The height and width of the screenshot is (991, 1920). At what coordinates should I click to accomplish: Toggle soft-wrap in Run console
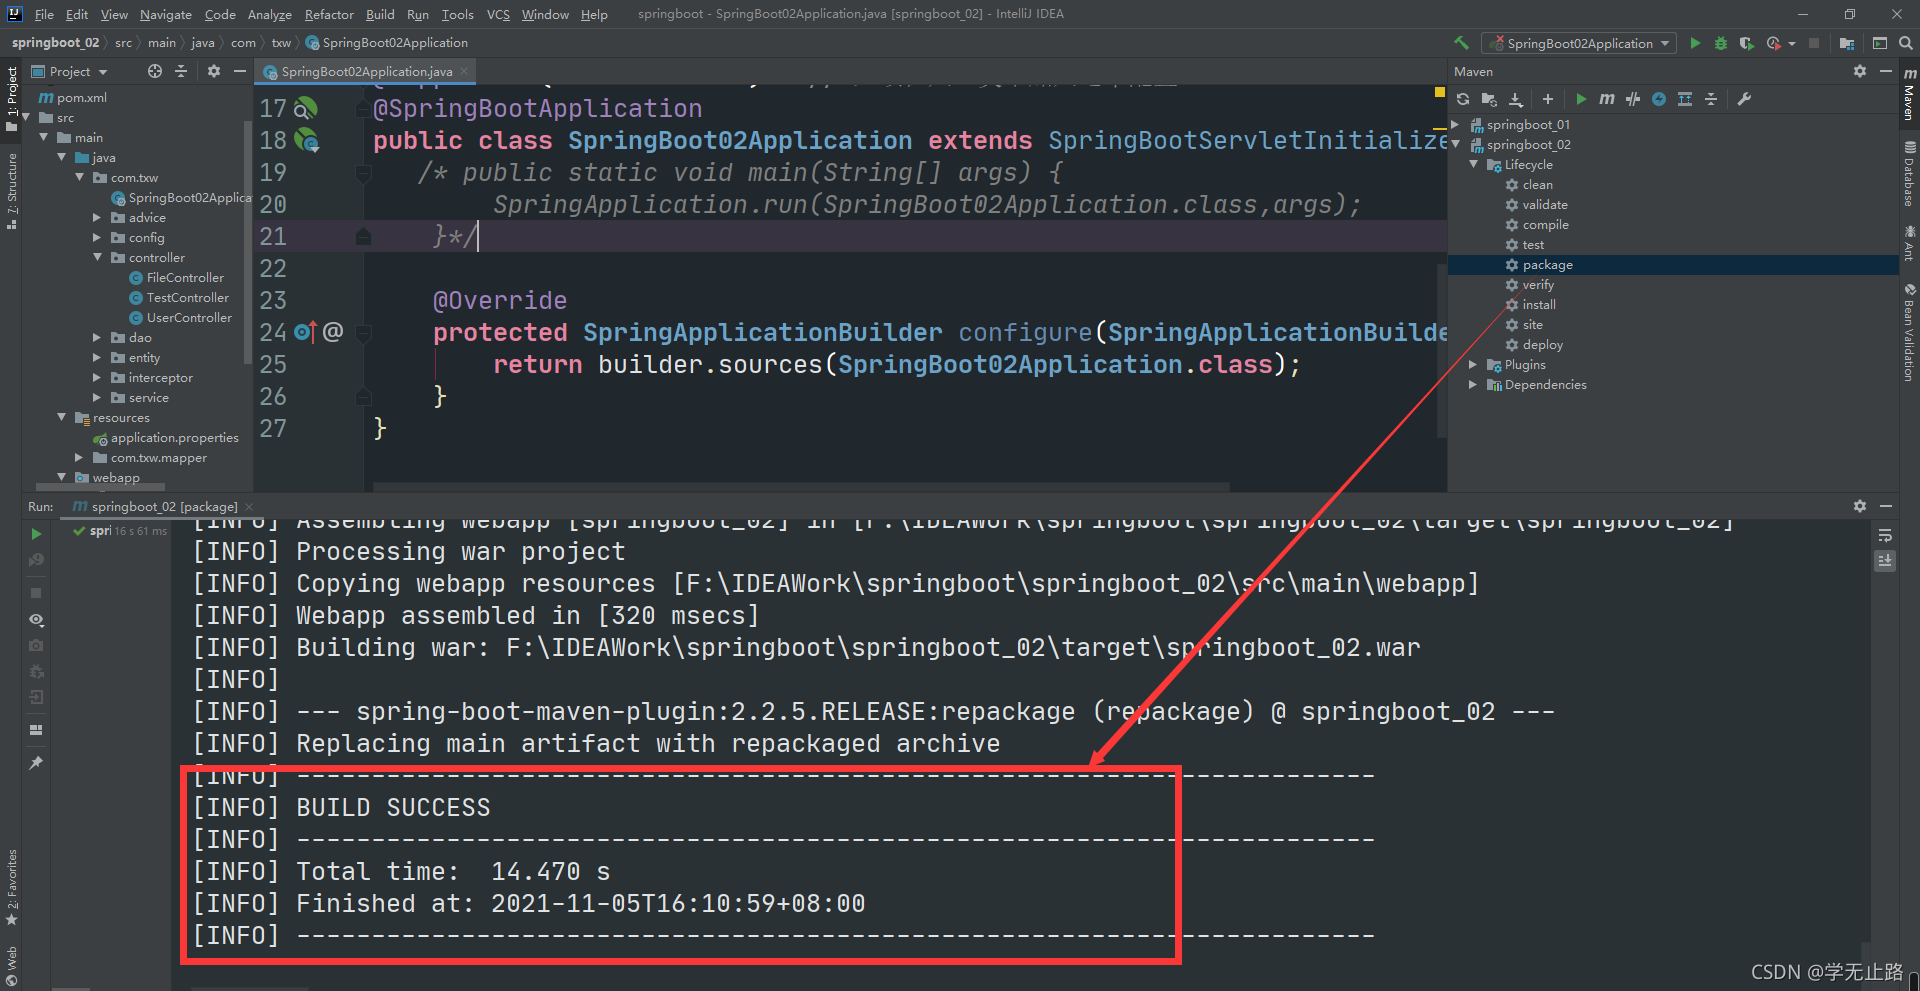(1885, 536)
